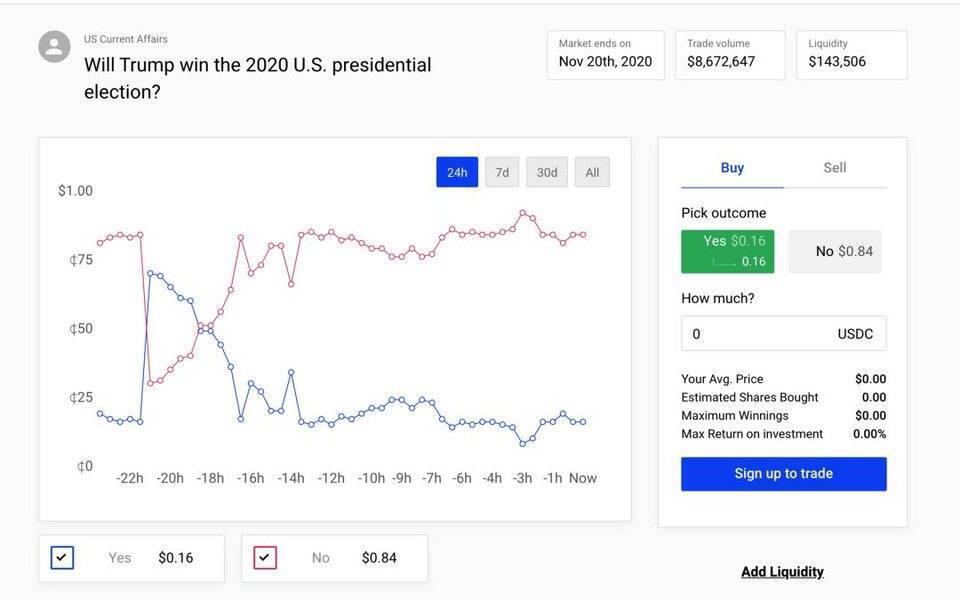
Task: Click the Market ends on date box
Action: pos(606,55)
